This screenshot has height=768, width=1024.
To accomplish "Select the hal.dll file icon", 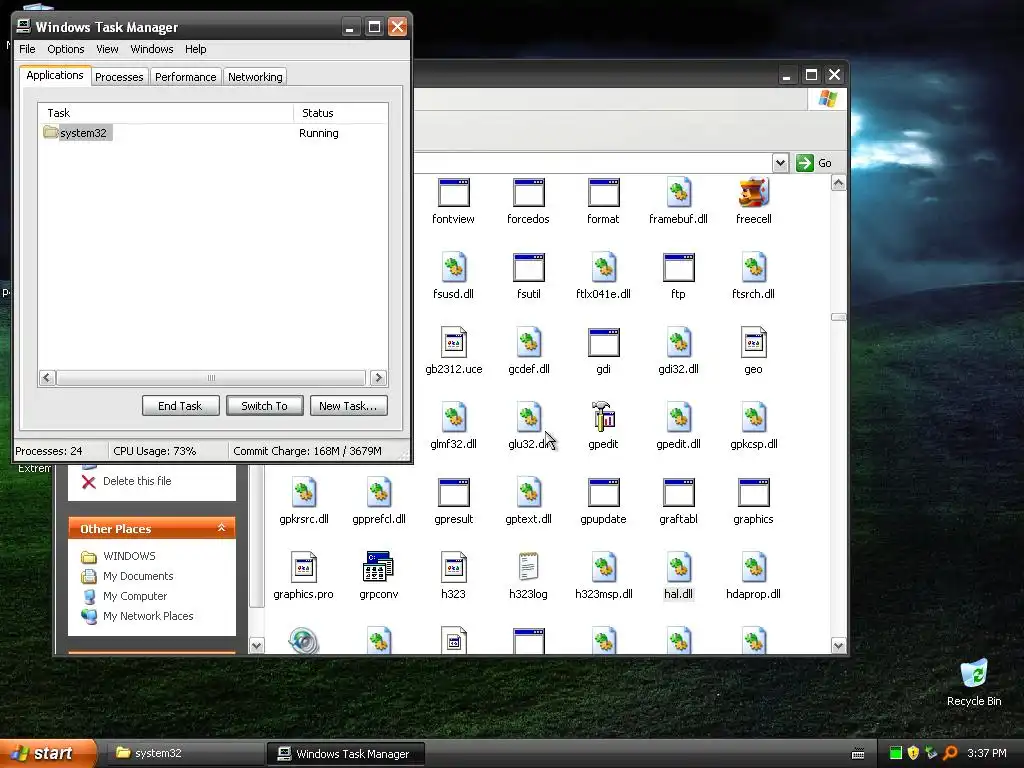I will pyautogui.click(x=679, y=568).
